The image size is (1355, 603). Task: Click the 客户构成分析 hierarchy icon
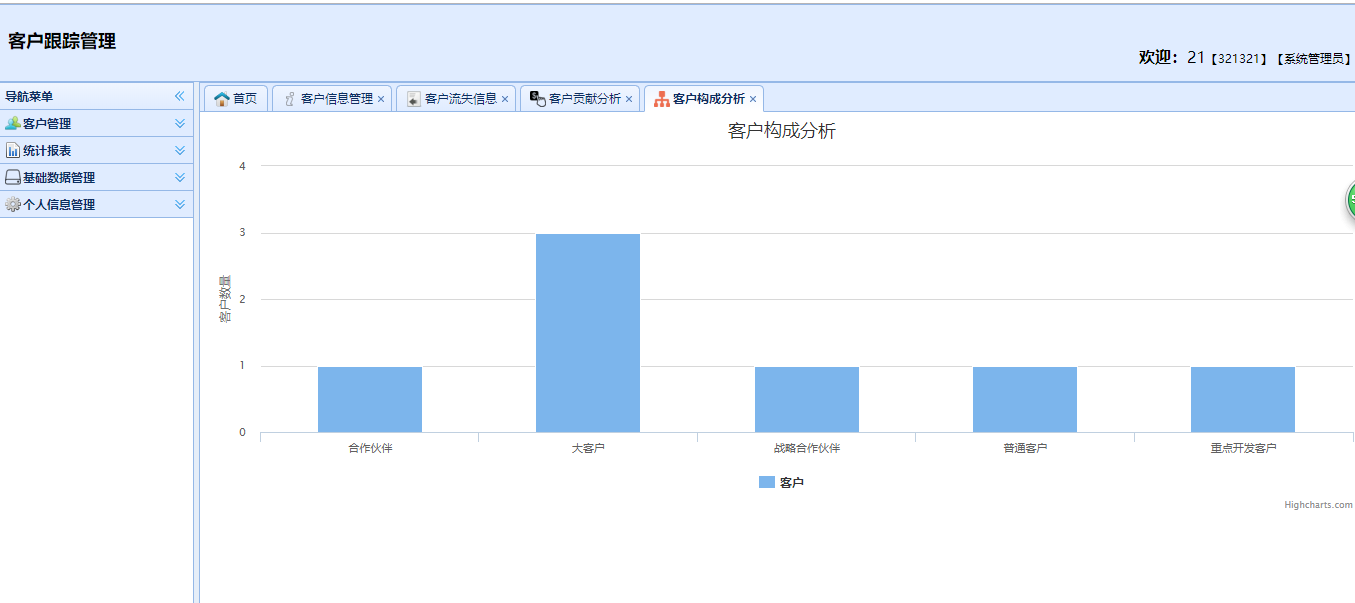pos(662,99)
